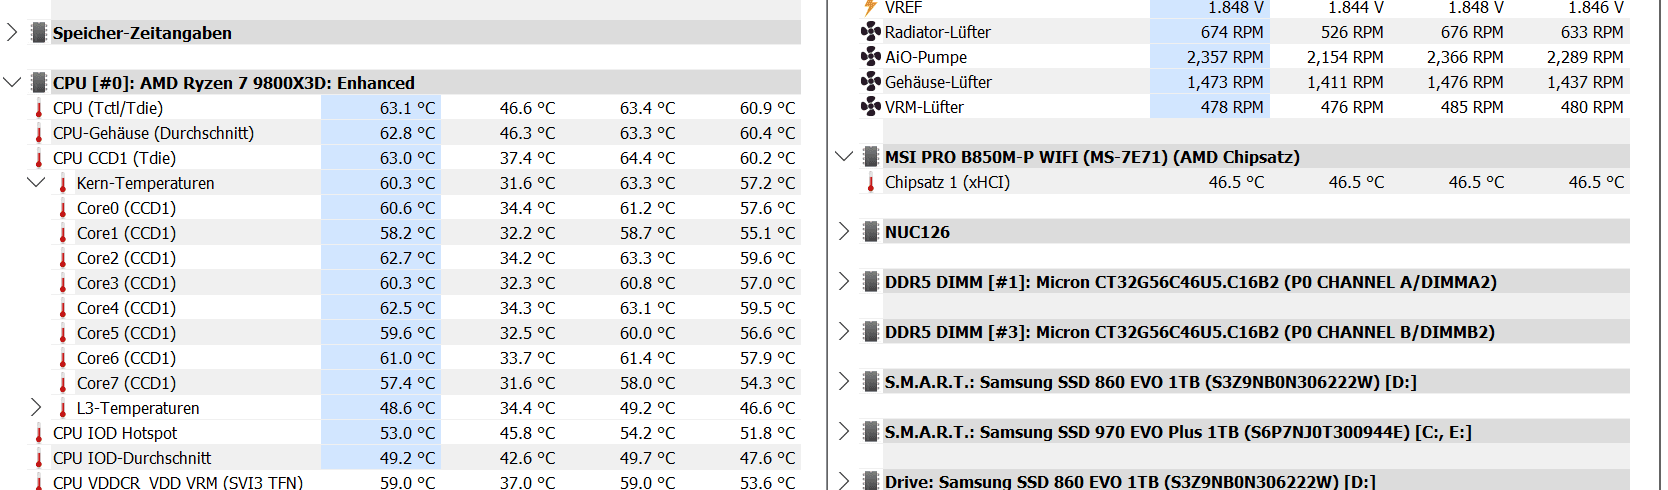Click thermometer icon of Kern-Temperaturen

point(63,183)
